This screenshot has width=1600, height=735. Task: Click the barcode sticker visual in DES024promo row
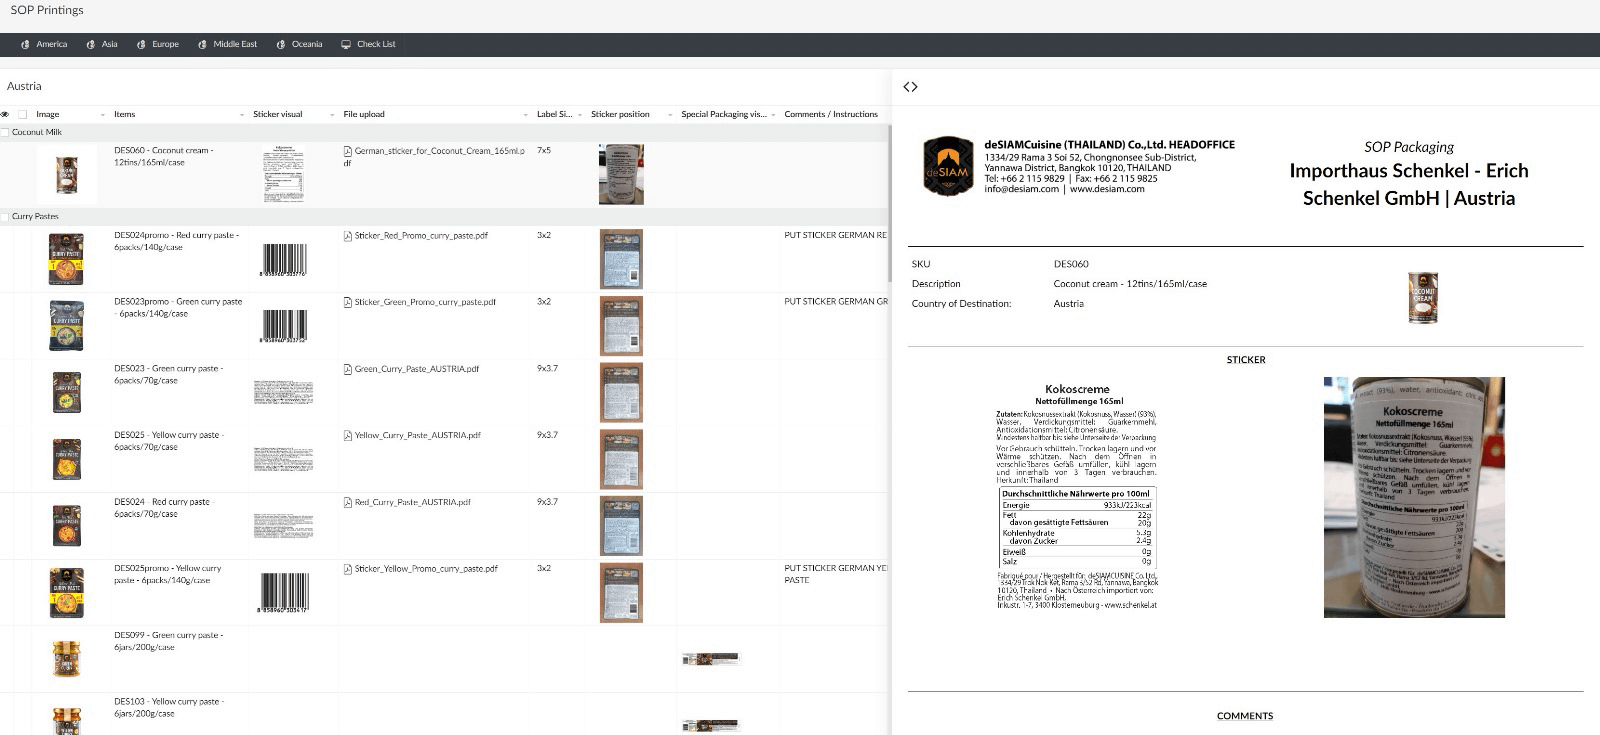pos(284,259)
